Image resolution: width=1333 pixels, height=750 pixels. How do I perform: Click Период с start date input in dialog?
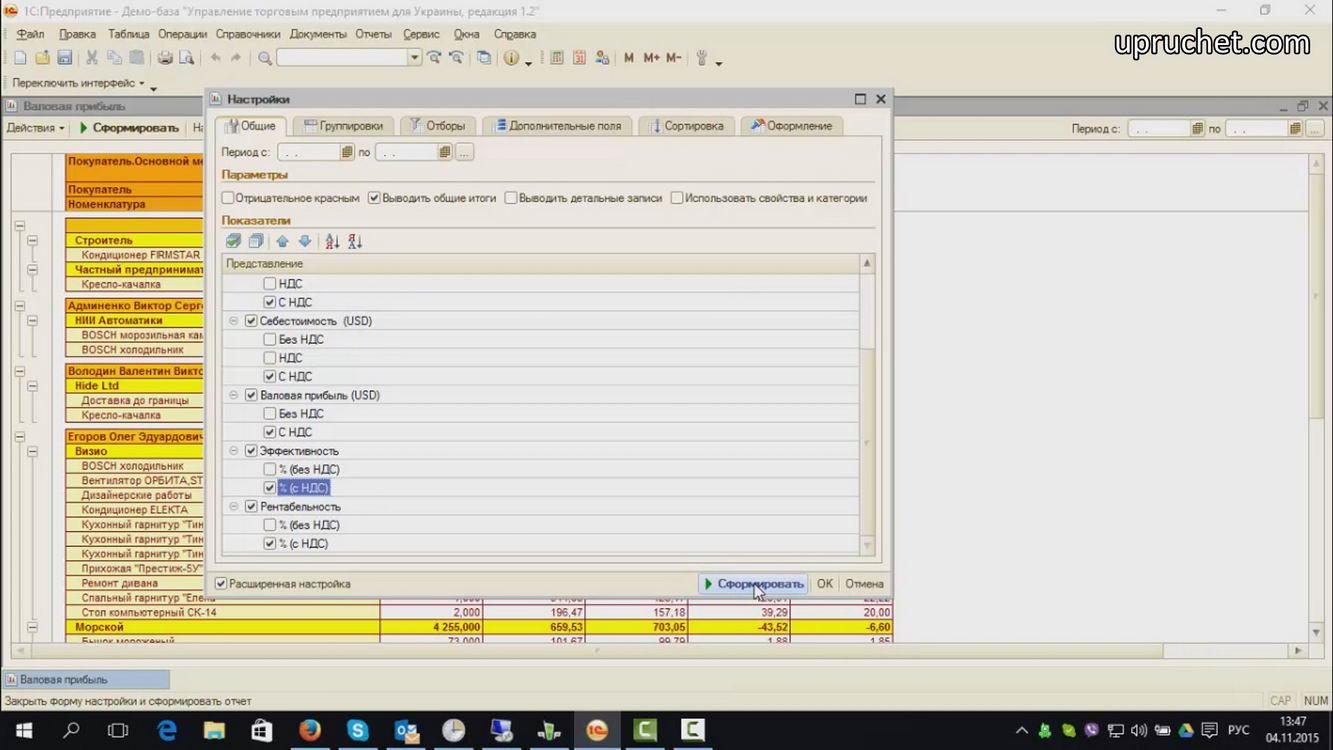(308, 152)
